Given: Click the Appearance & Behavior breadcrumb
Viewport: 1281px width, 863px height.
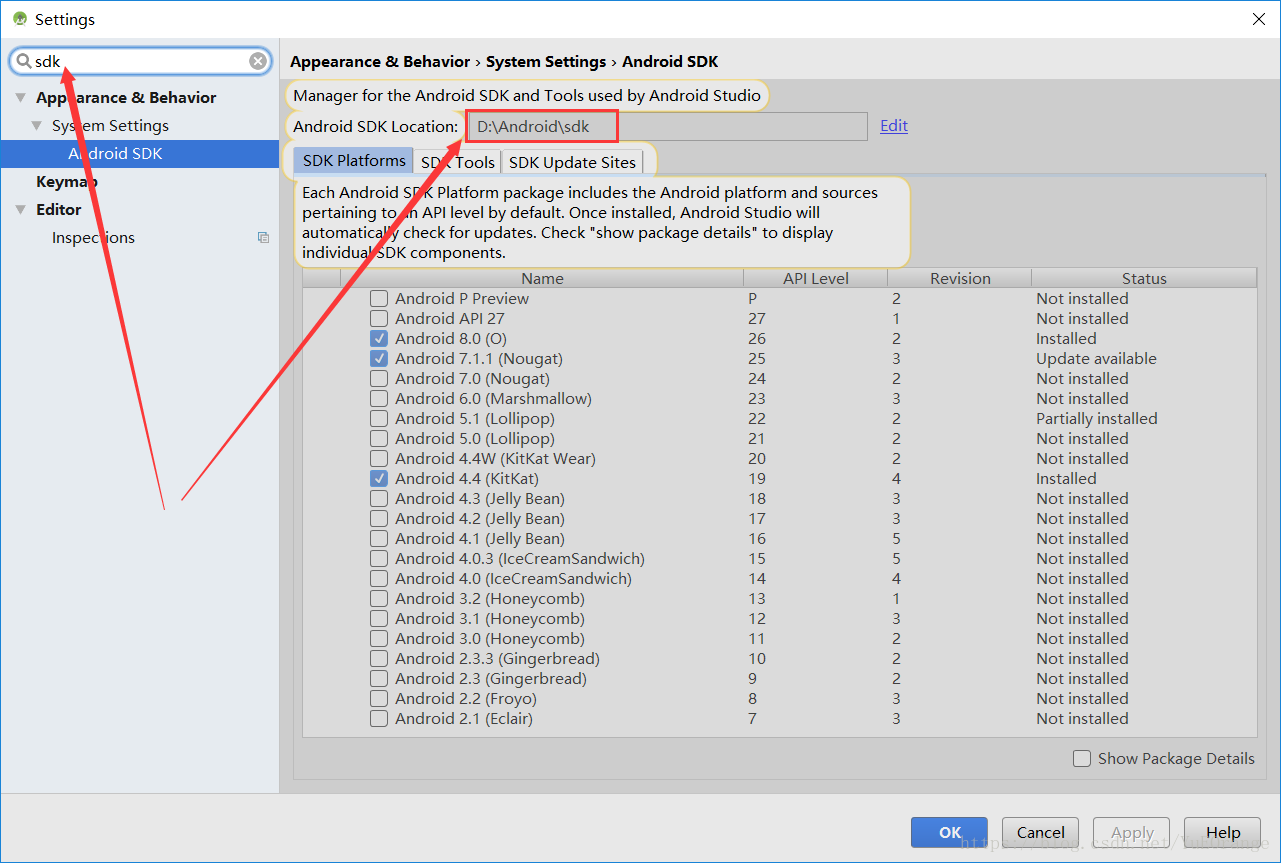Looking at the screenshot, I should (380, 61).
